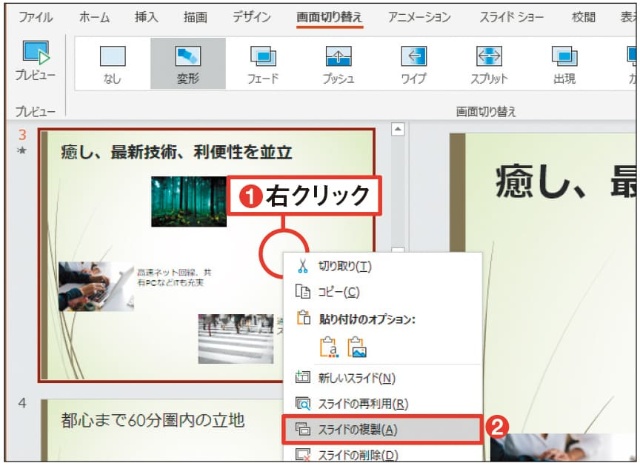Viewport: 640px width, 466px height.
Task: Click the プレビュー preview icon
Action: pos(36,52)
